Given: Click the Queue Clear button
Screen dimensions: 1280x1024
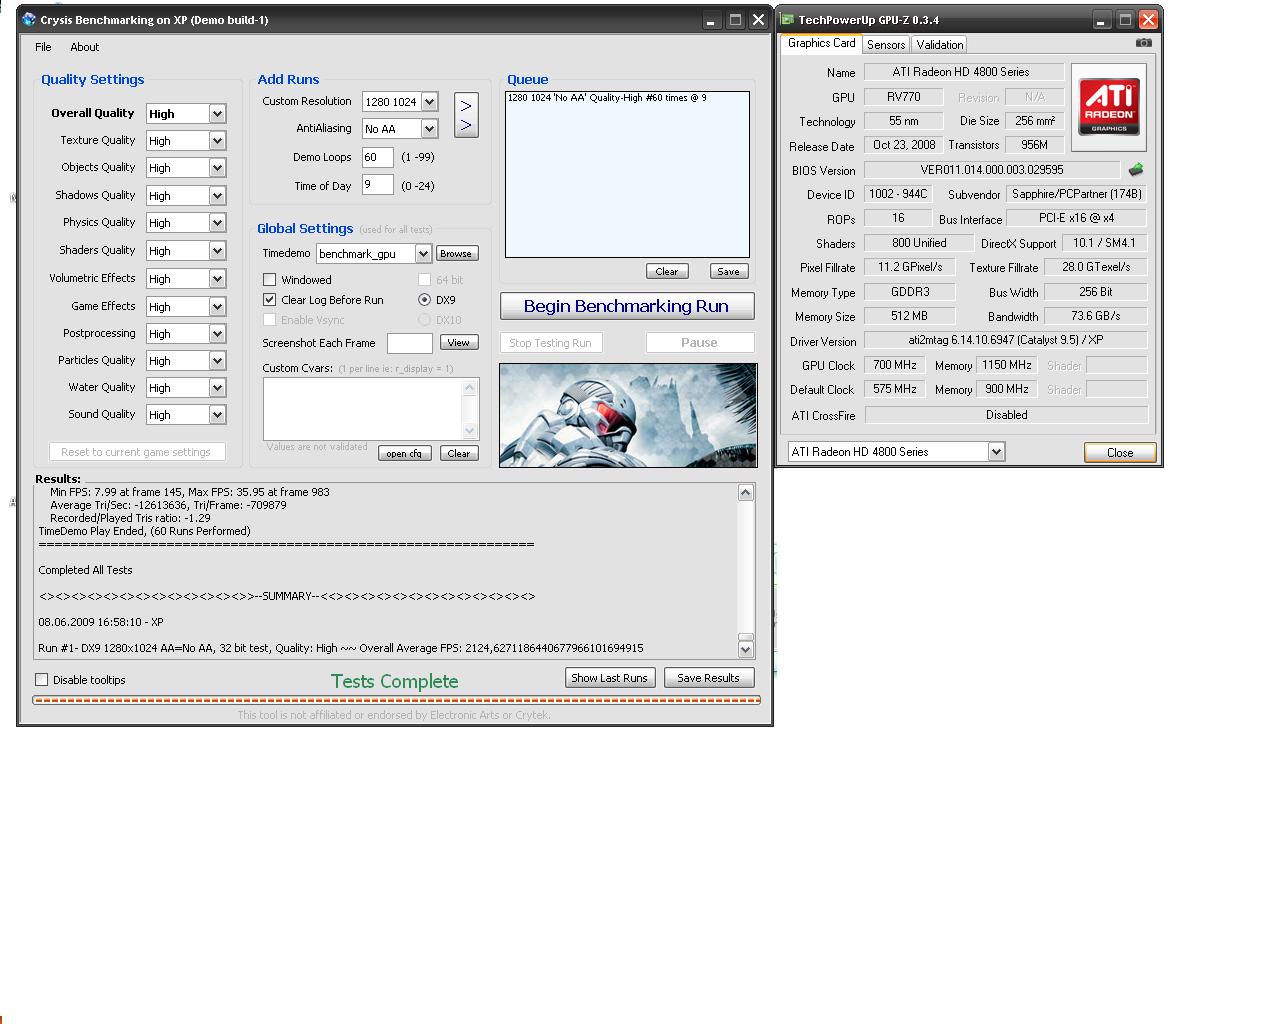Looking at the screenshot, I should point(667,271).
